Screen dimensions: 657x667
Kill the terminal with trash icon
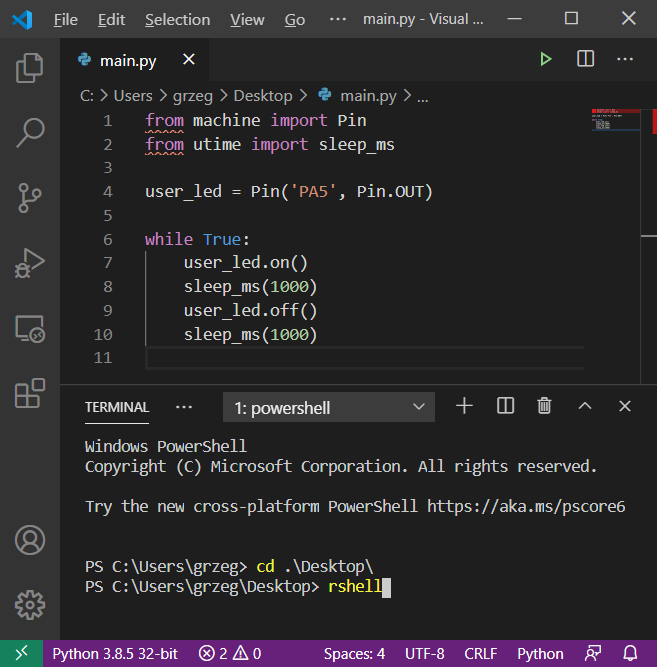pyautogui.click(x=544, y=406)
